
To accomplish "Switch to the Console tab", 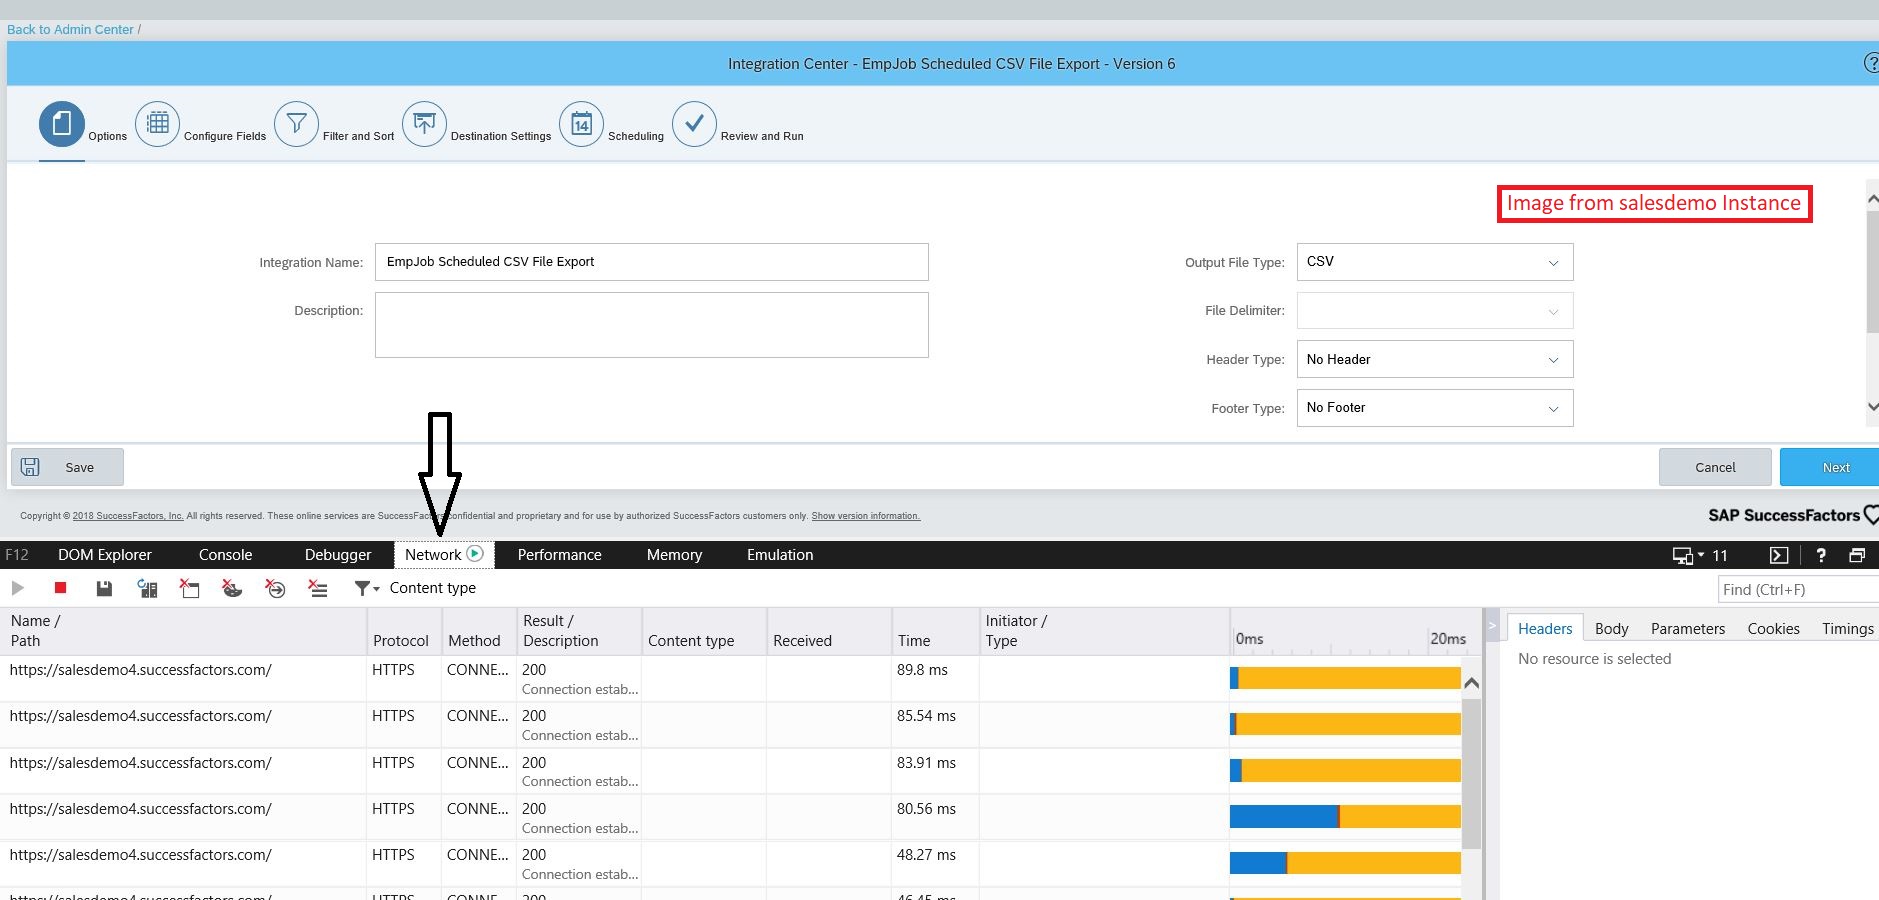I will point(225,555).
